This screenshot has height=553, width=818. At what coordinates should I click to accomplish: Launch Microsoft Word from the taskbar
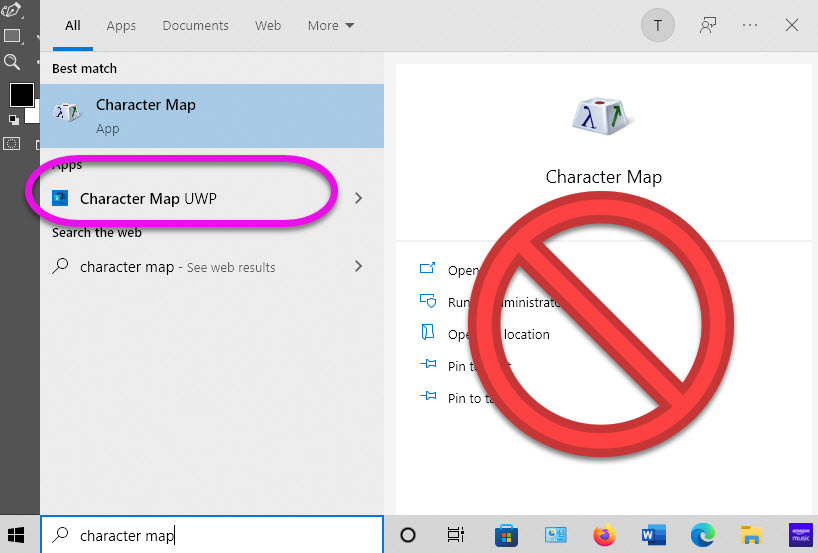point(653,535)
